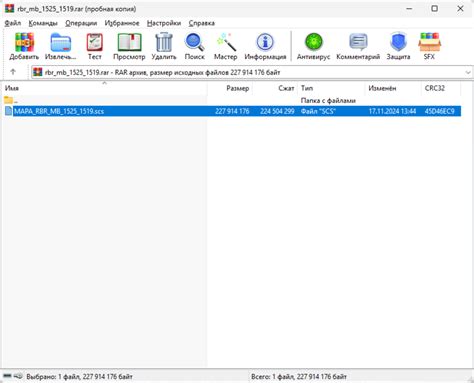Viewport: 474px width, 383px height.
Task: Add a Комментарий to the archive
Action: pyautogui.click(x=358, y=46)
